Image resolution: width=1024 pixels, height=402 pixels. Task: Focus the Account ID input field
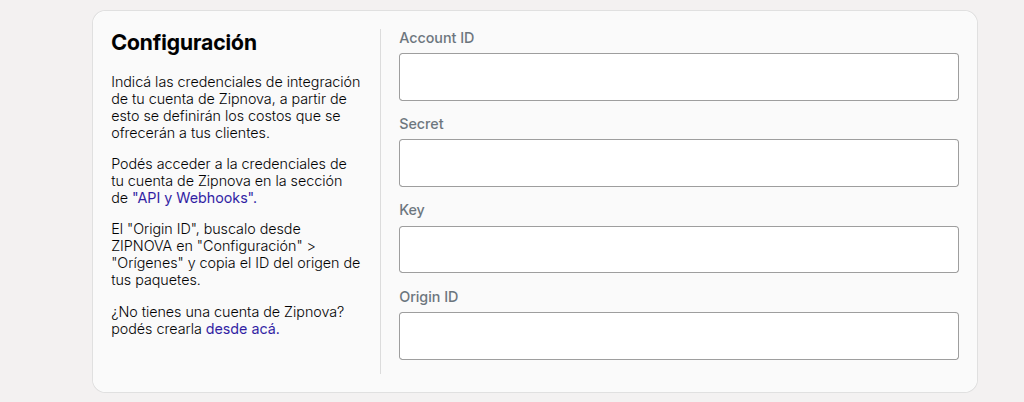pyautogui.click(x=679, y=77)
